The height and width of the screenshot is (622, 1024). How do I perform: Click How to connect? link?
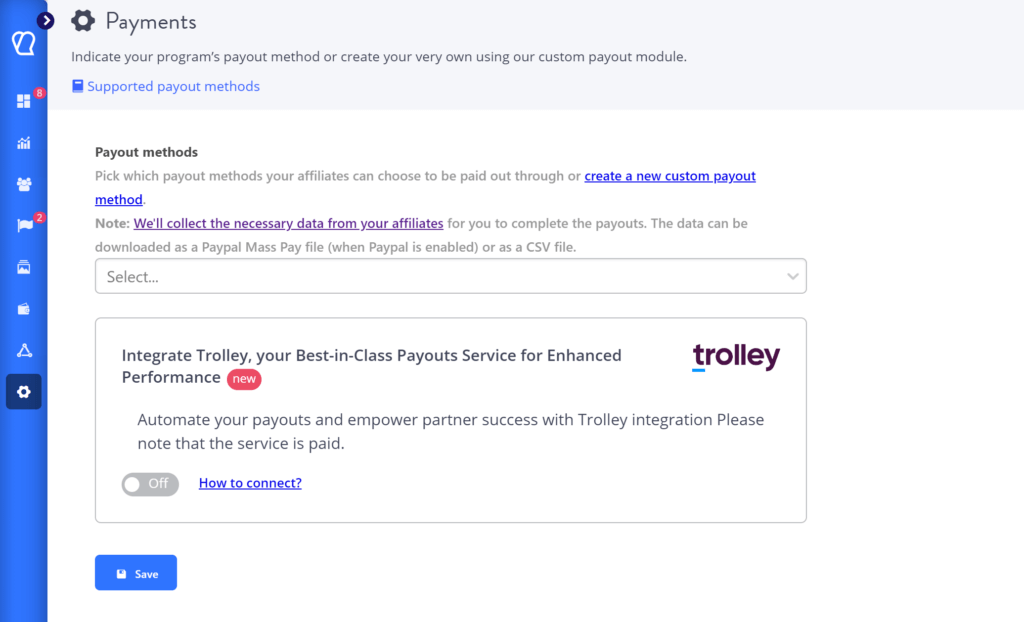tap(250, 483)
